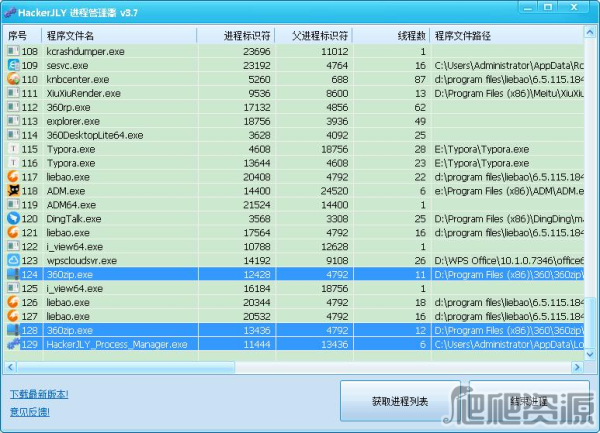Click thread count 87

(420, 79)
